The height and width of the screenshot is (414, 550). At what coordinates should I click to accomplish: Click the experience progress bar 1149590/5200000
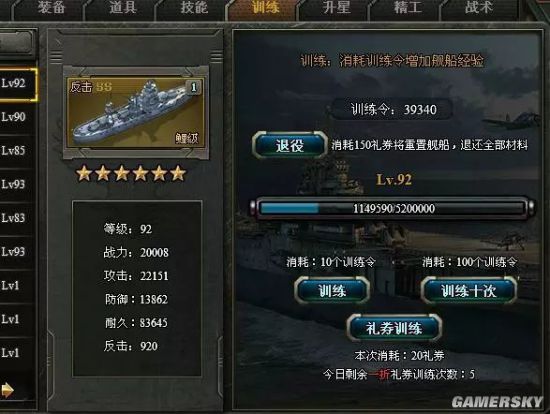pos(393,208)
